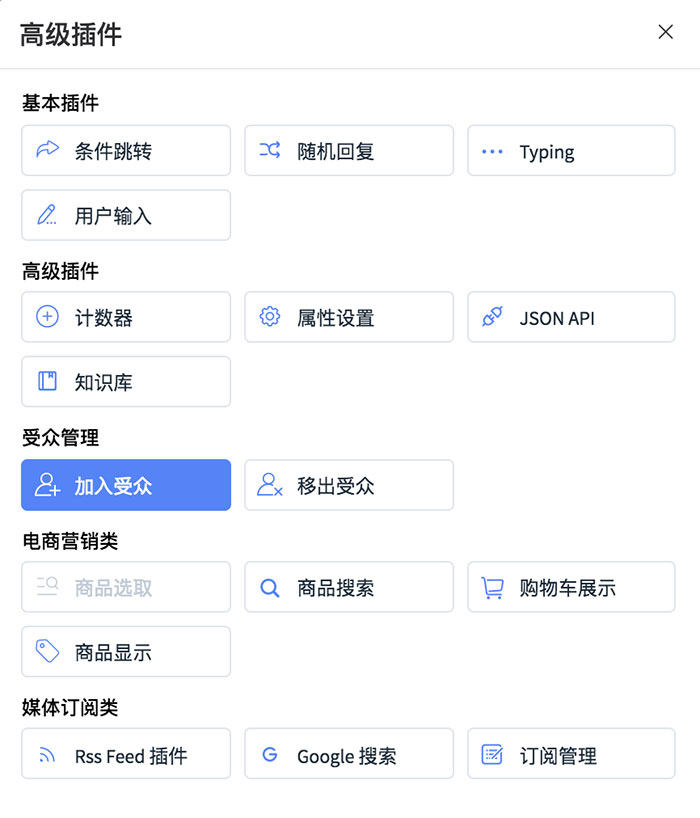The height and width of the screenshot is (818, 700).
Task: Choose the 属性设置 plugin label
Action: (x=335, y=318)
